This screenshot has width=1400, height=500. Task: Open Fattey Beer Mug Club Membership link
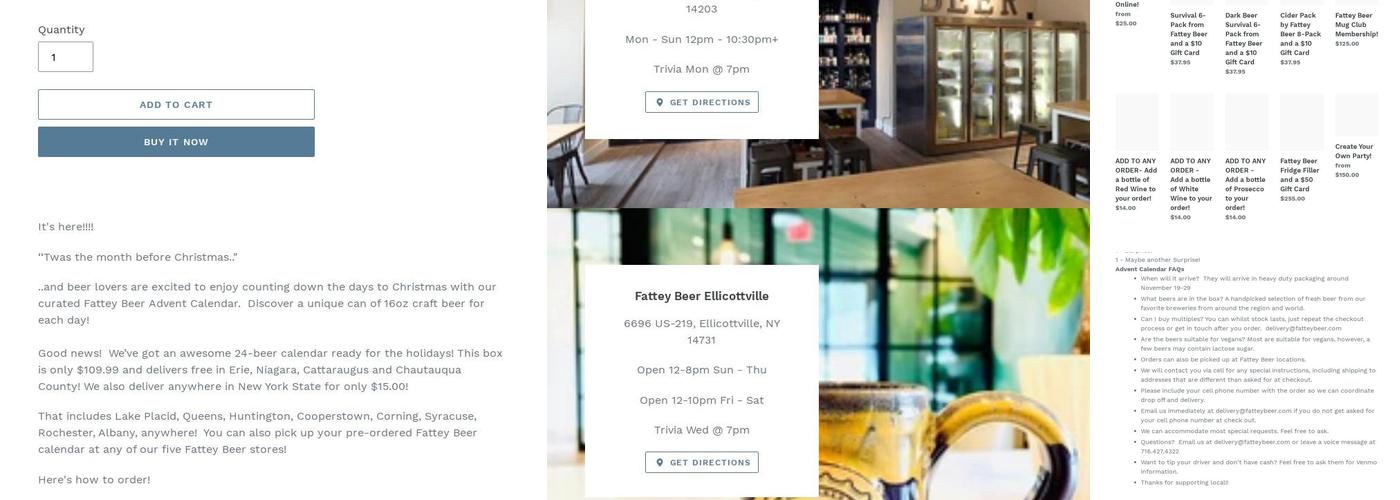[x=1357, y=24]
